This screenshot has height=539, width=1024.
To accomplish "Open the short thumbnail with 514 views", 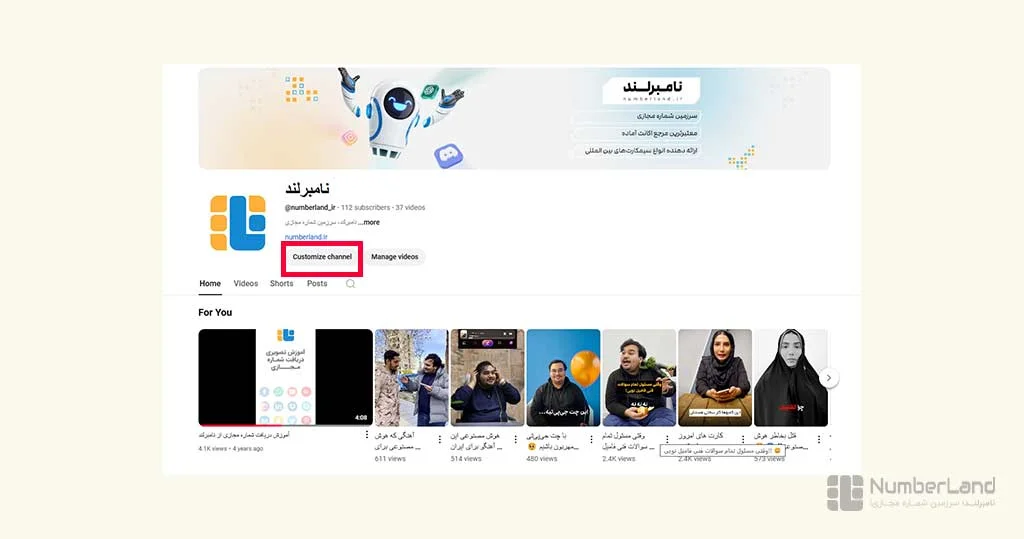I will click(x=487, y=377).
